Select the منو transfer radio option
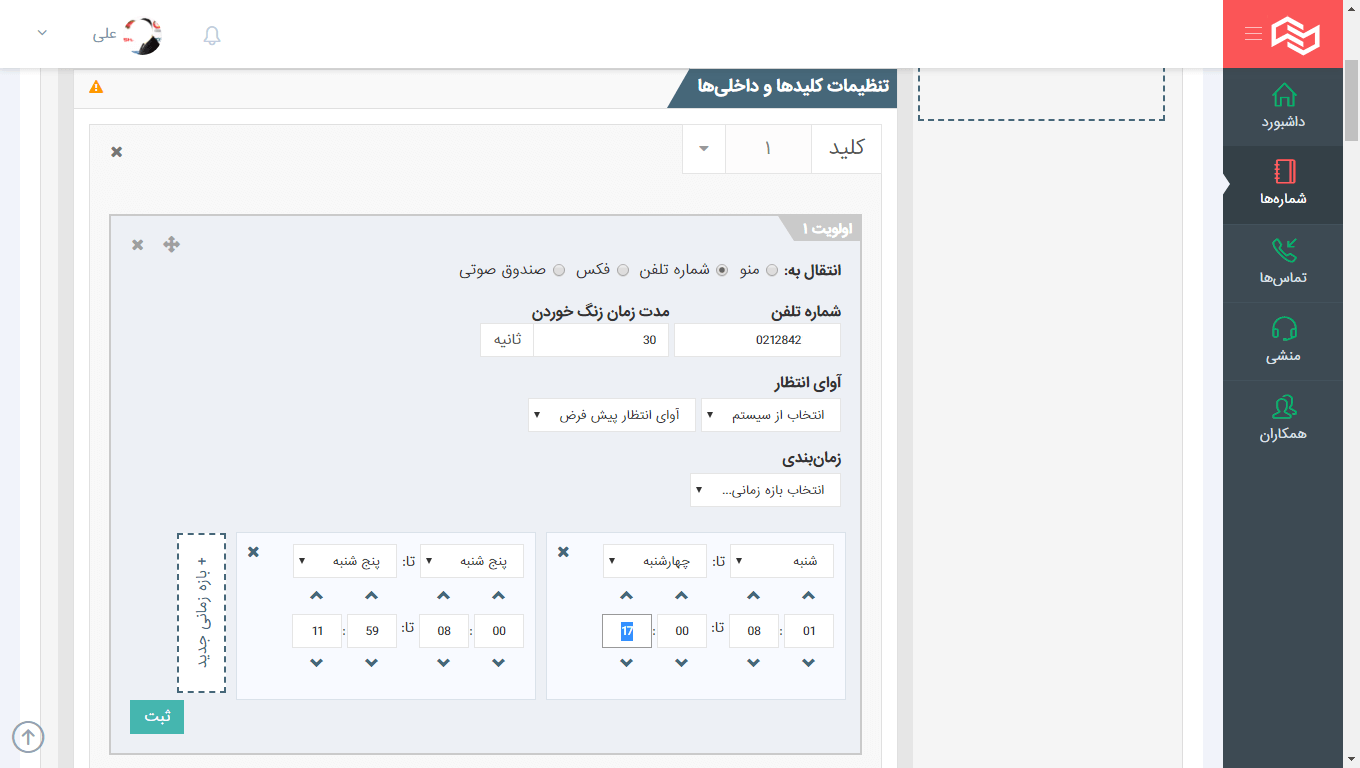Viewport: 1360px width, 768px height. tap(771, 270)
